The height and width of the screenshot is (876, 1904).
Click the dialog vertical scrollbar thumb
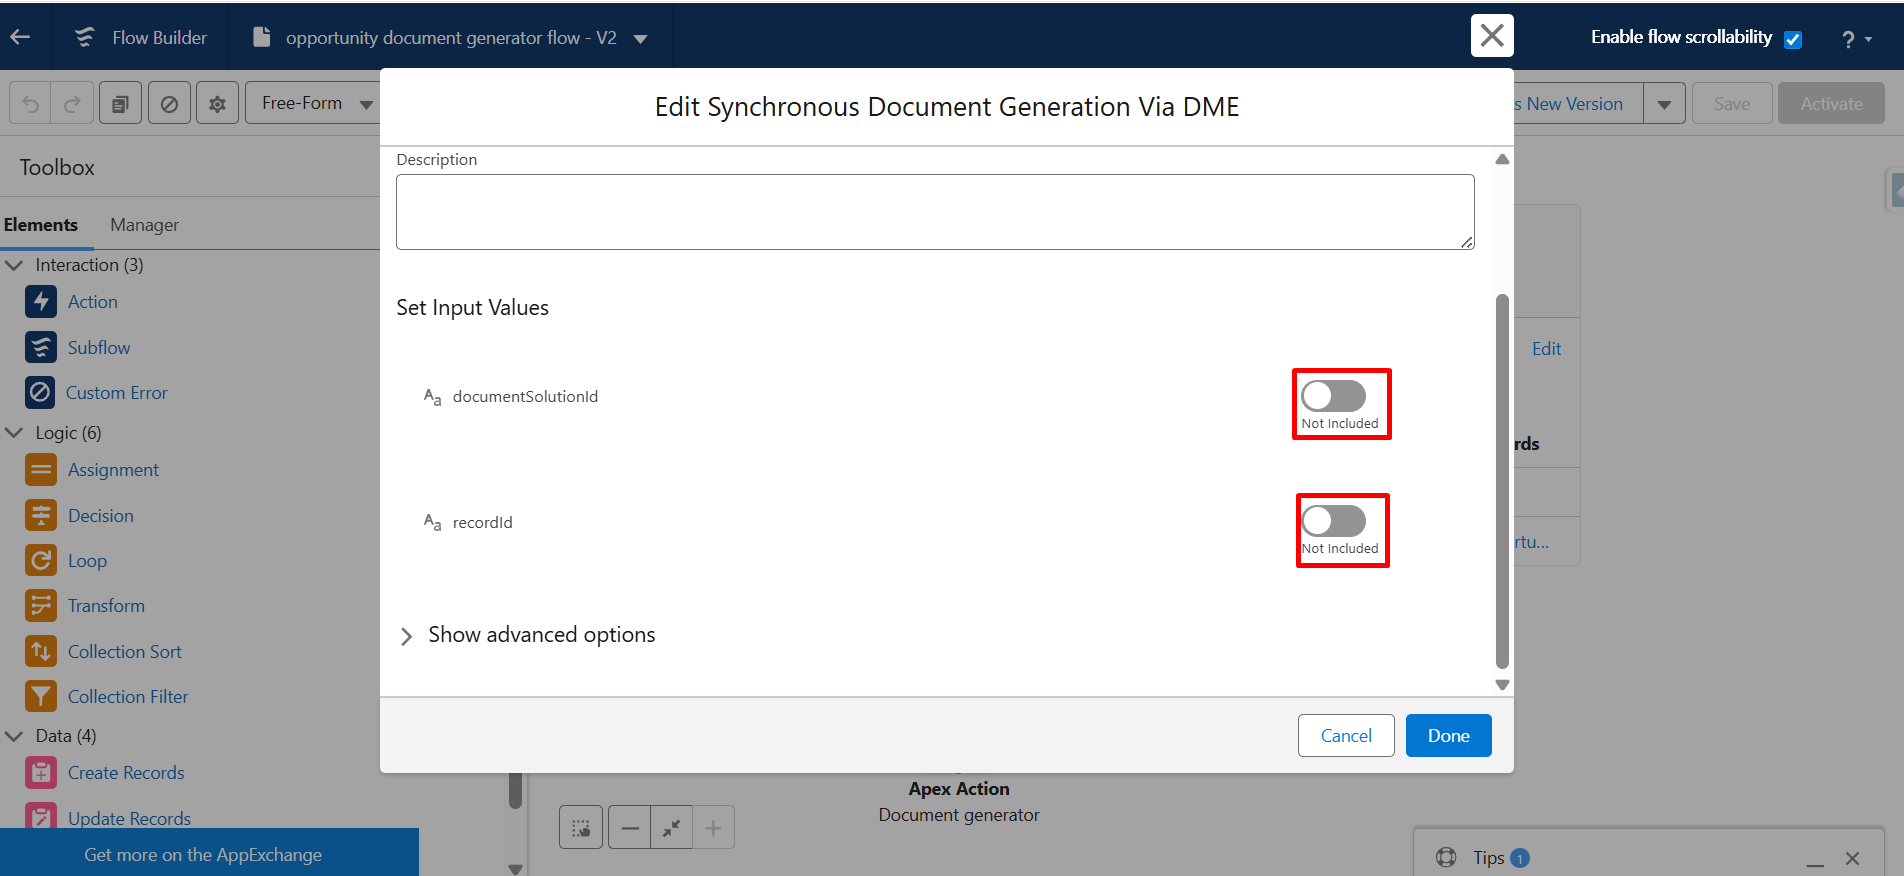[1502, 480]
